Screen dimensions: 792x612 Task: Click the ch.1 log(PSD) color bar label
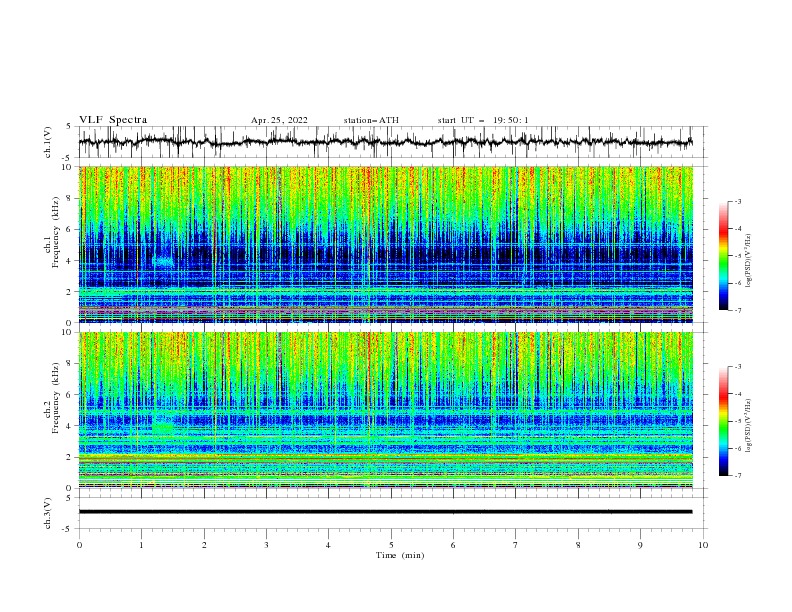[749, 261]
